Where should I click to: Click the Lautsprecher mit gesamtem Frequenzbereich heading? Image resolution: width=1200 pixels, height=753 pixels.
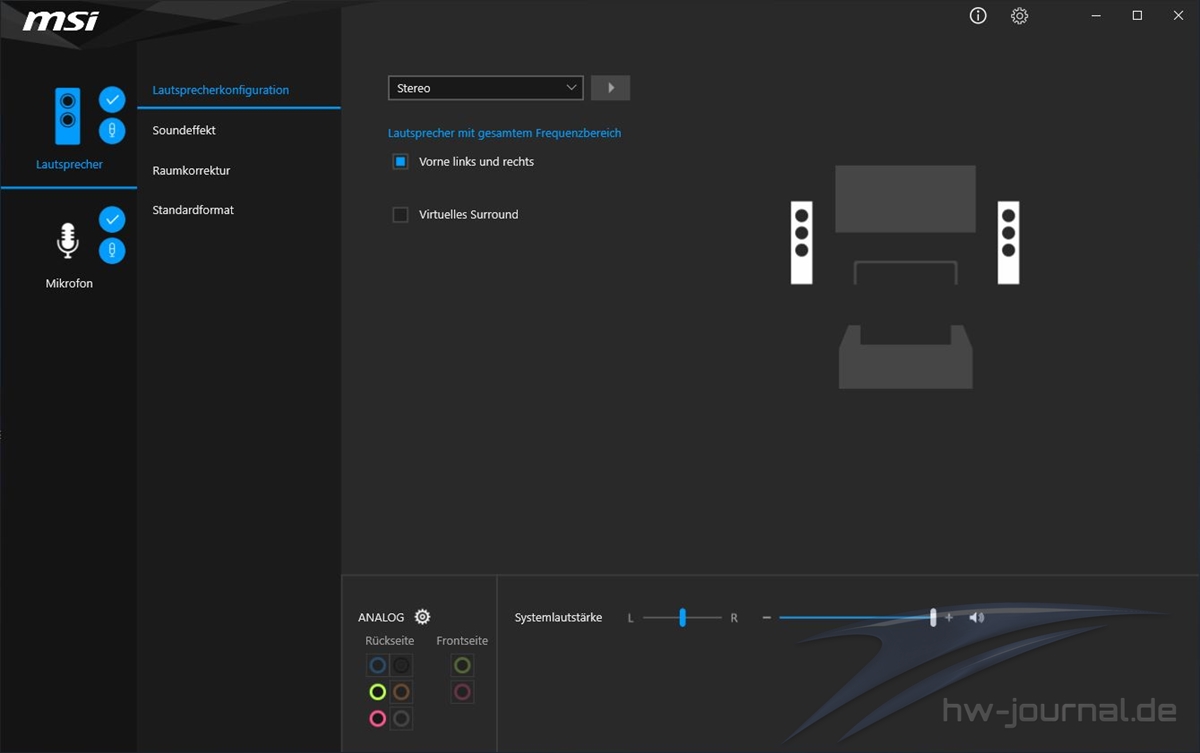505,133
